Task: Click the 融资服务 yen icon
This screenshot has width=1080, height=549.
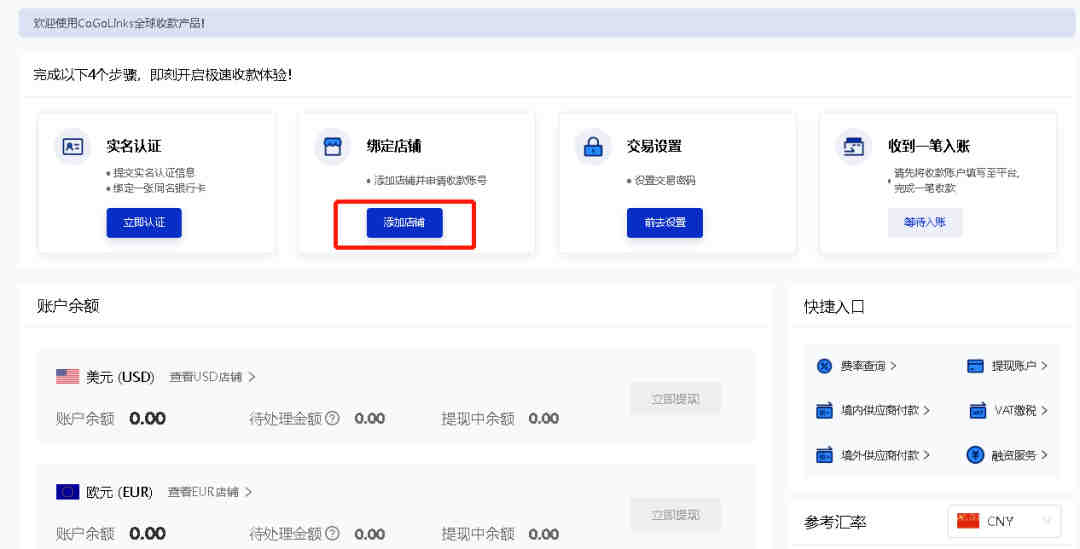Action: [976, 455]
